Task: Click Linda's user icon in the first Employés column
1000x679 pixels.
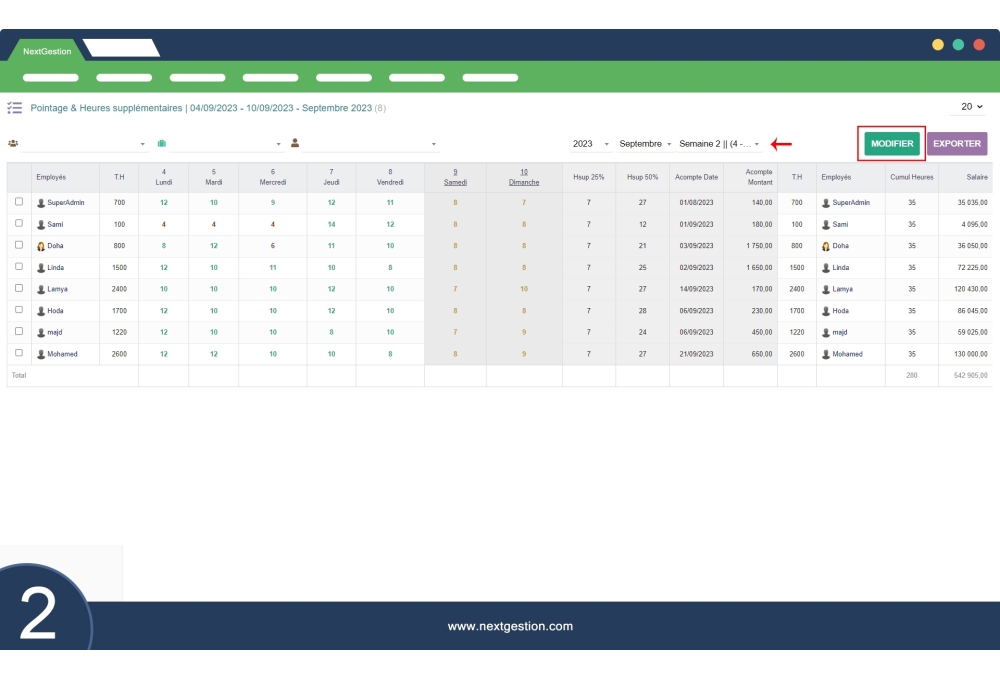Action: (x=41, y=267)
